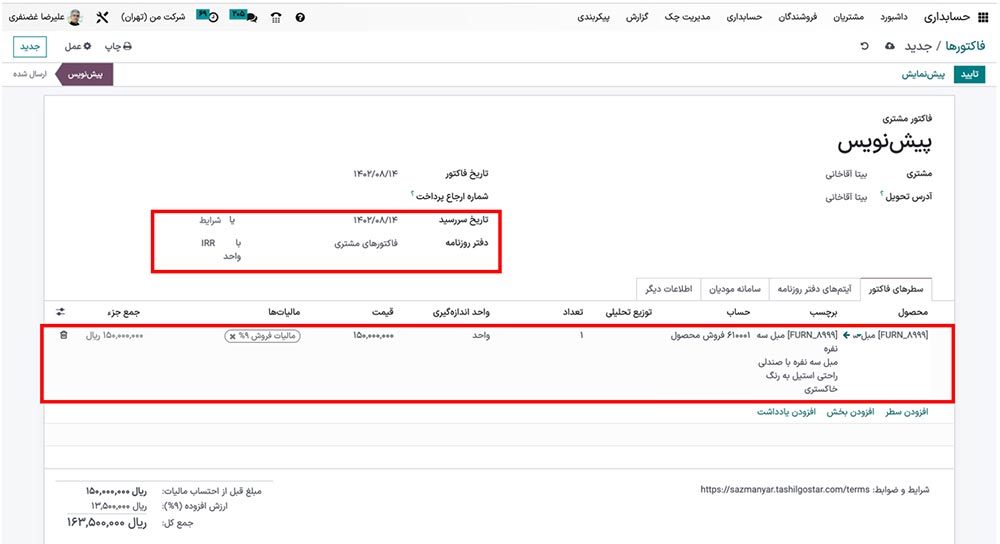This screenshot has width=1000, height=544.
Task: Open the مشتری customer field بیتا آقاخانی
Action: (x=846, y=173)
